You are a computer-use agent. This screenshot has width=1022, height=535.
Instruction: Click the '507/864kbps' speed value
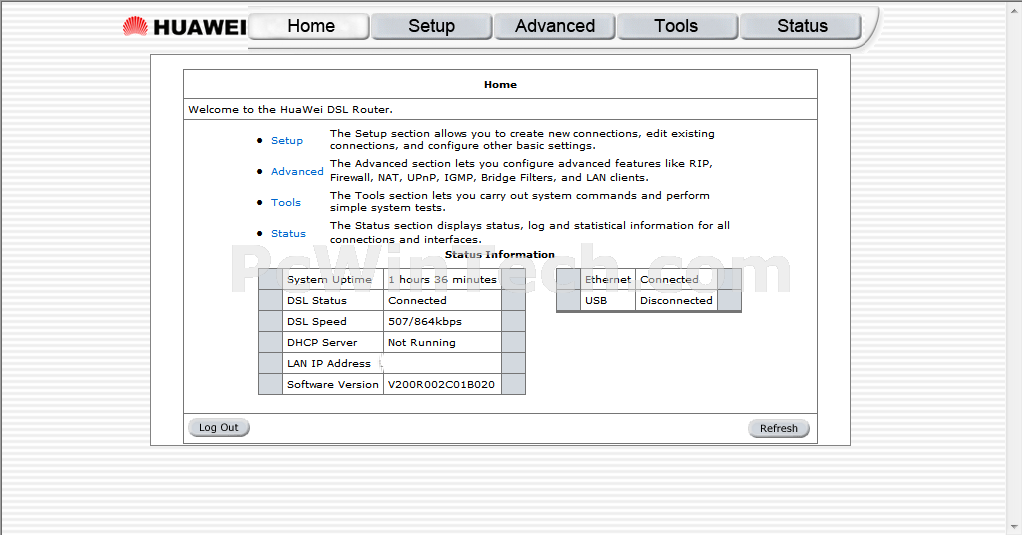click(443, 321)
